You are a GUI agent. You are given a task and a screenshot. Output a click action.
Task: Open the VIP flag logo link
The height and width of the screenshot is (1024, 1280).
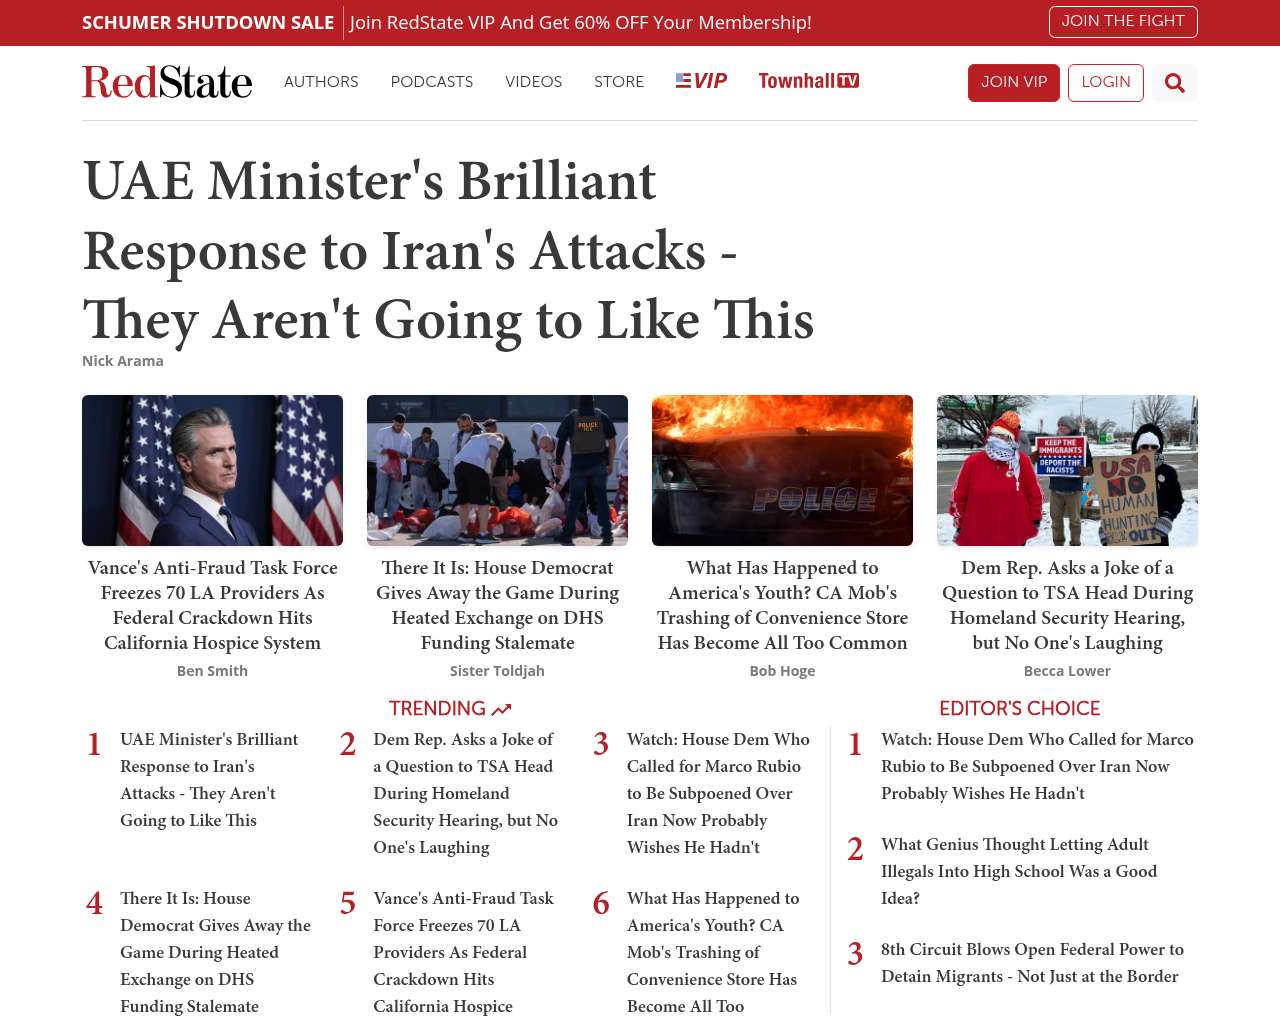(701, 81)
